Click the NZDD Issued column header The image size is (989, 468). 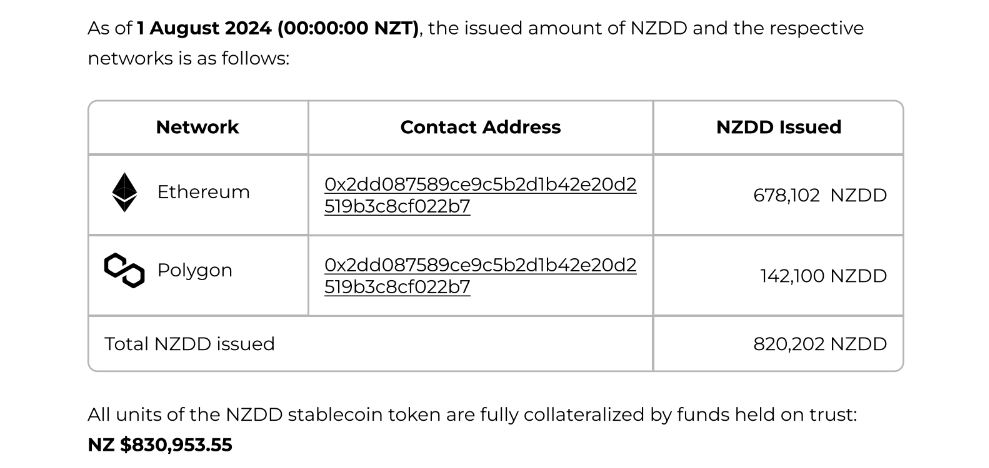pos(778,127)
